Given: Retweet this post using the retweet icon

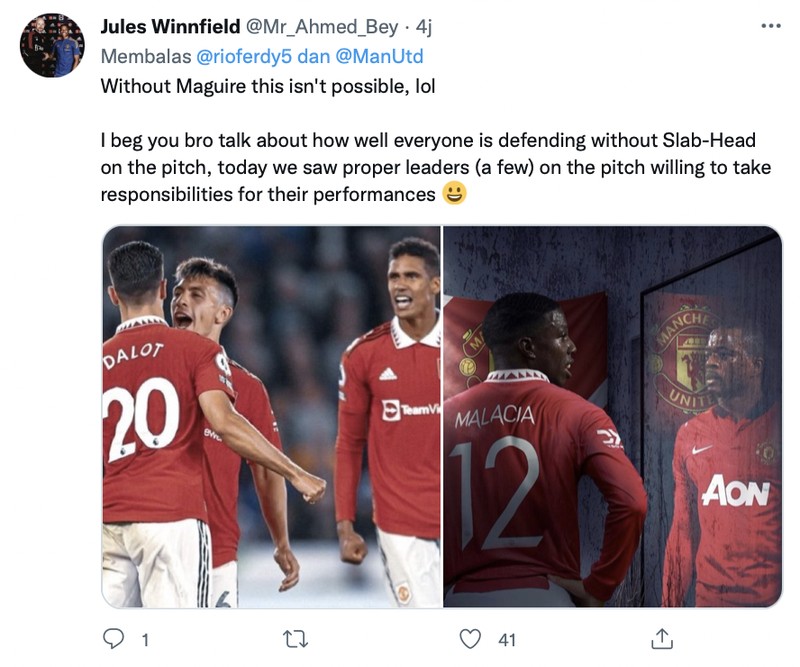Looking at the screenshot, I should pos(294,639).
